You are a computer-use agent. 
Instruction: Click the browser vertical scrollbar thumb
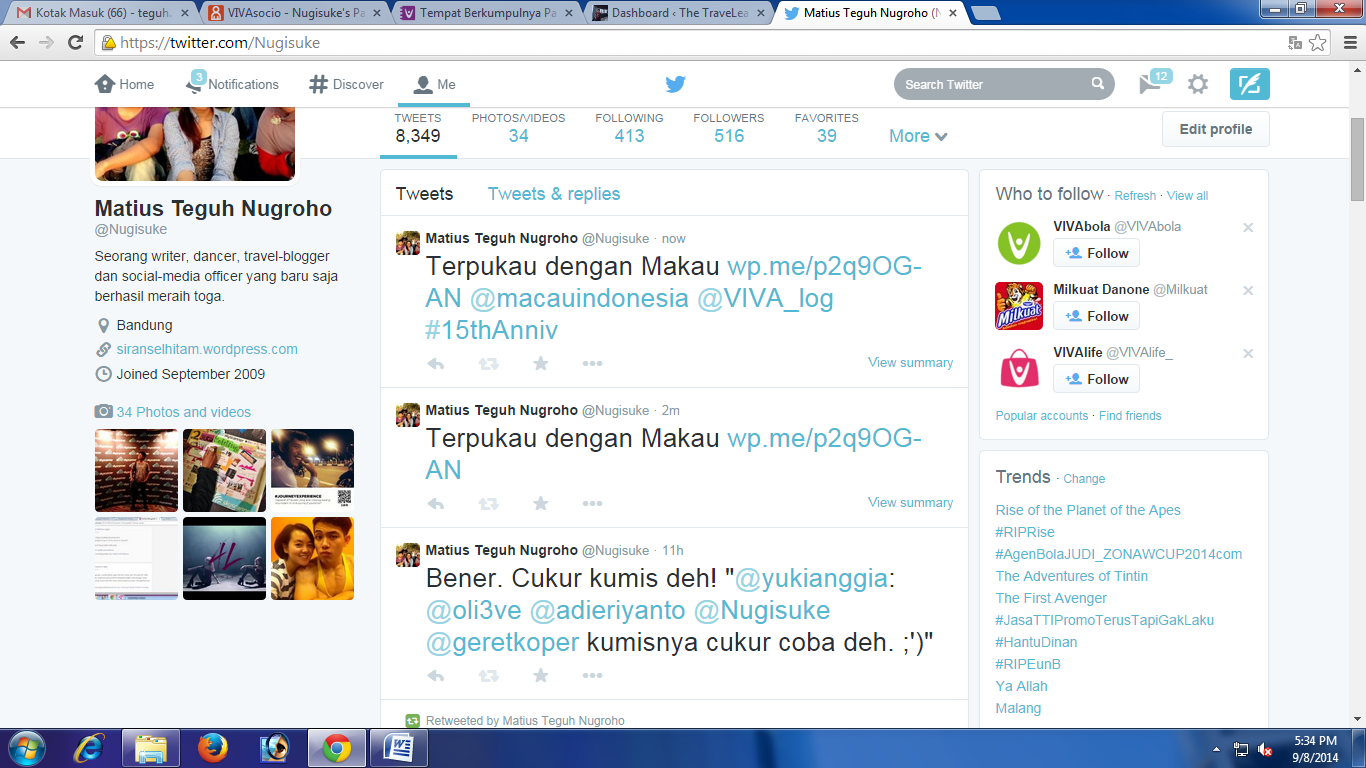[x=1357, y=160]
